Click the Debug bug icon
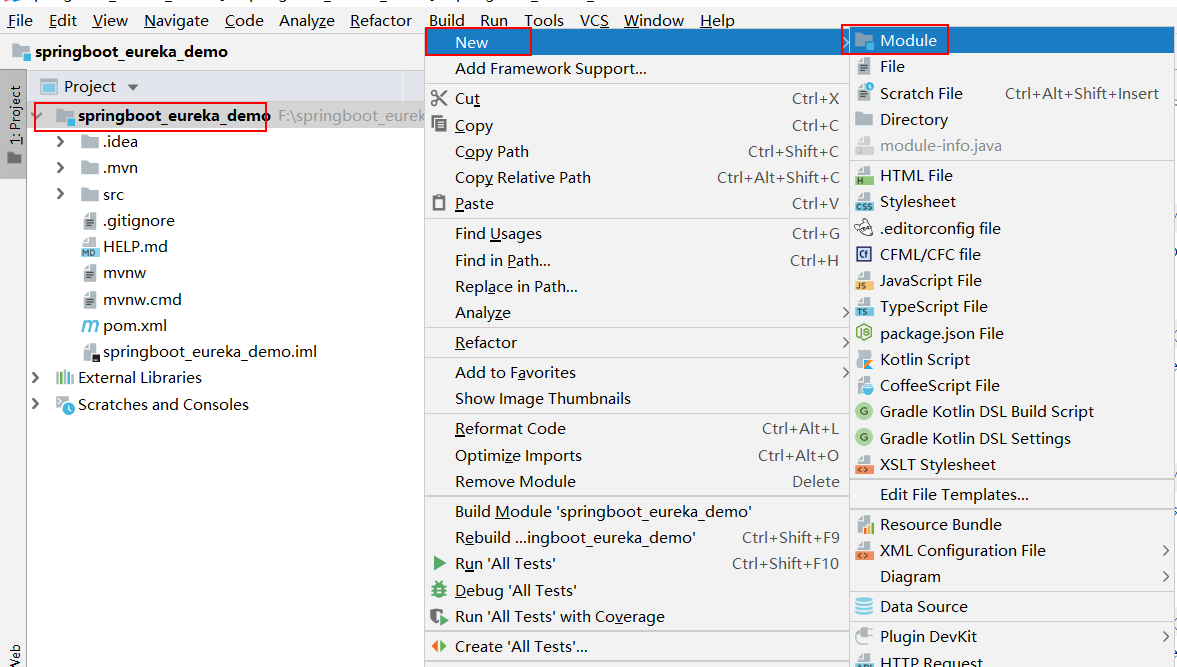 [x=439, y=590]
